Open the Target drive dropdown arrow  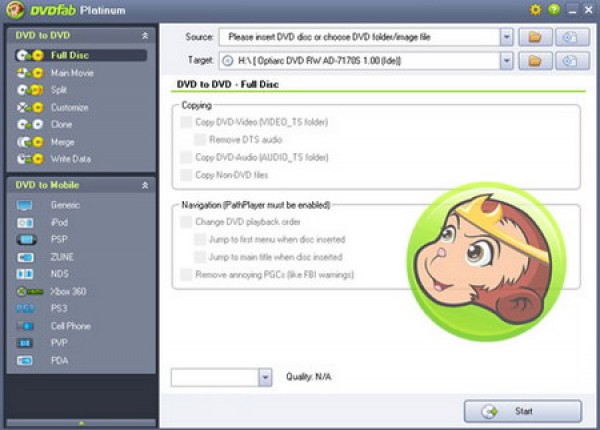pos(506,61)
